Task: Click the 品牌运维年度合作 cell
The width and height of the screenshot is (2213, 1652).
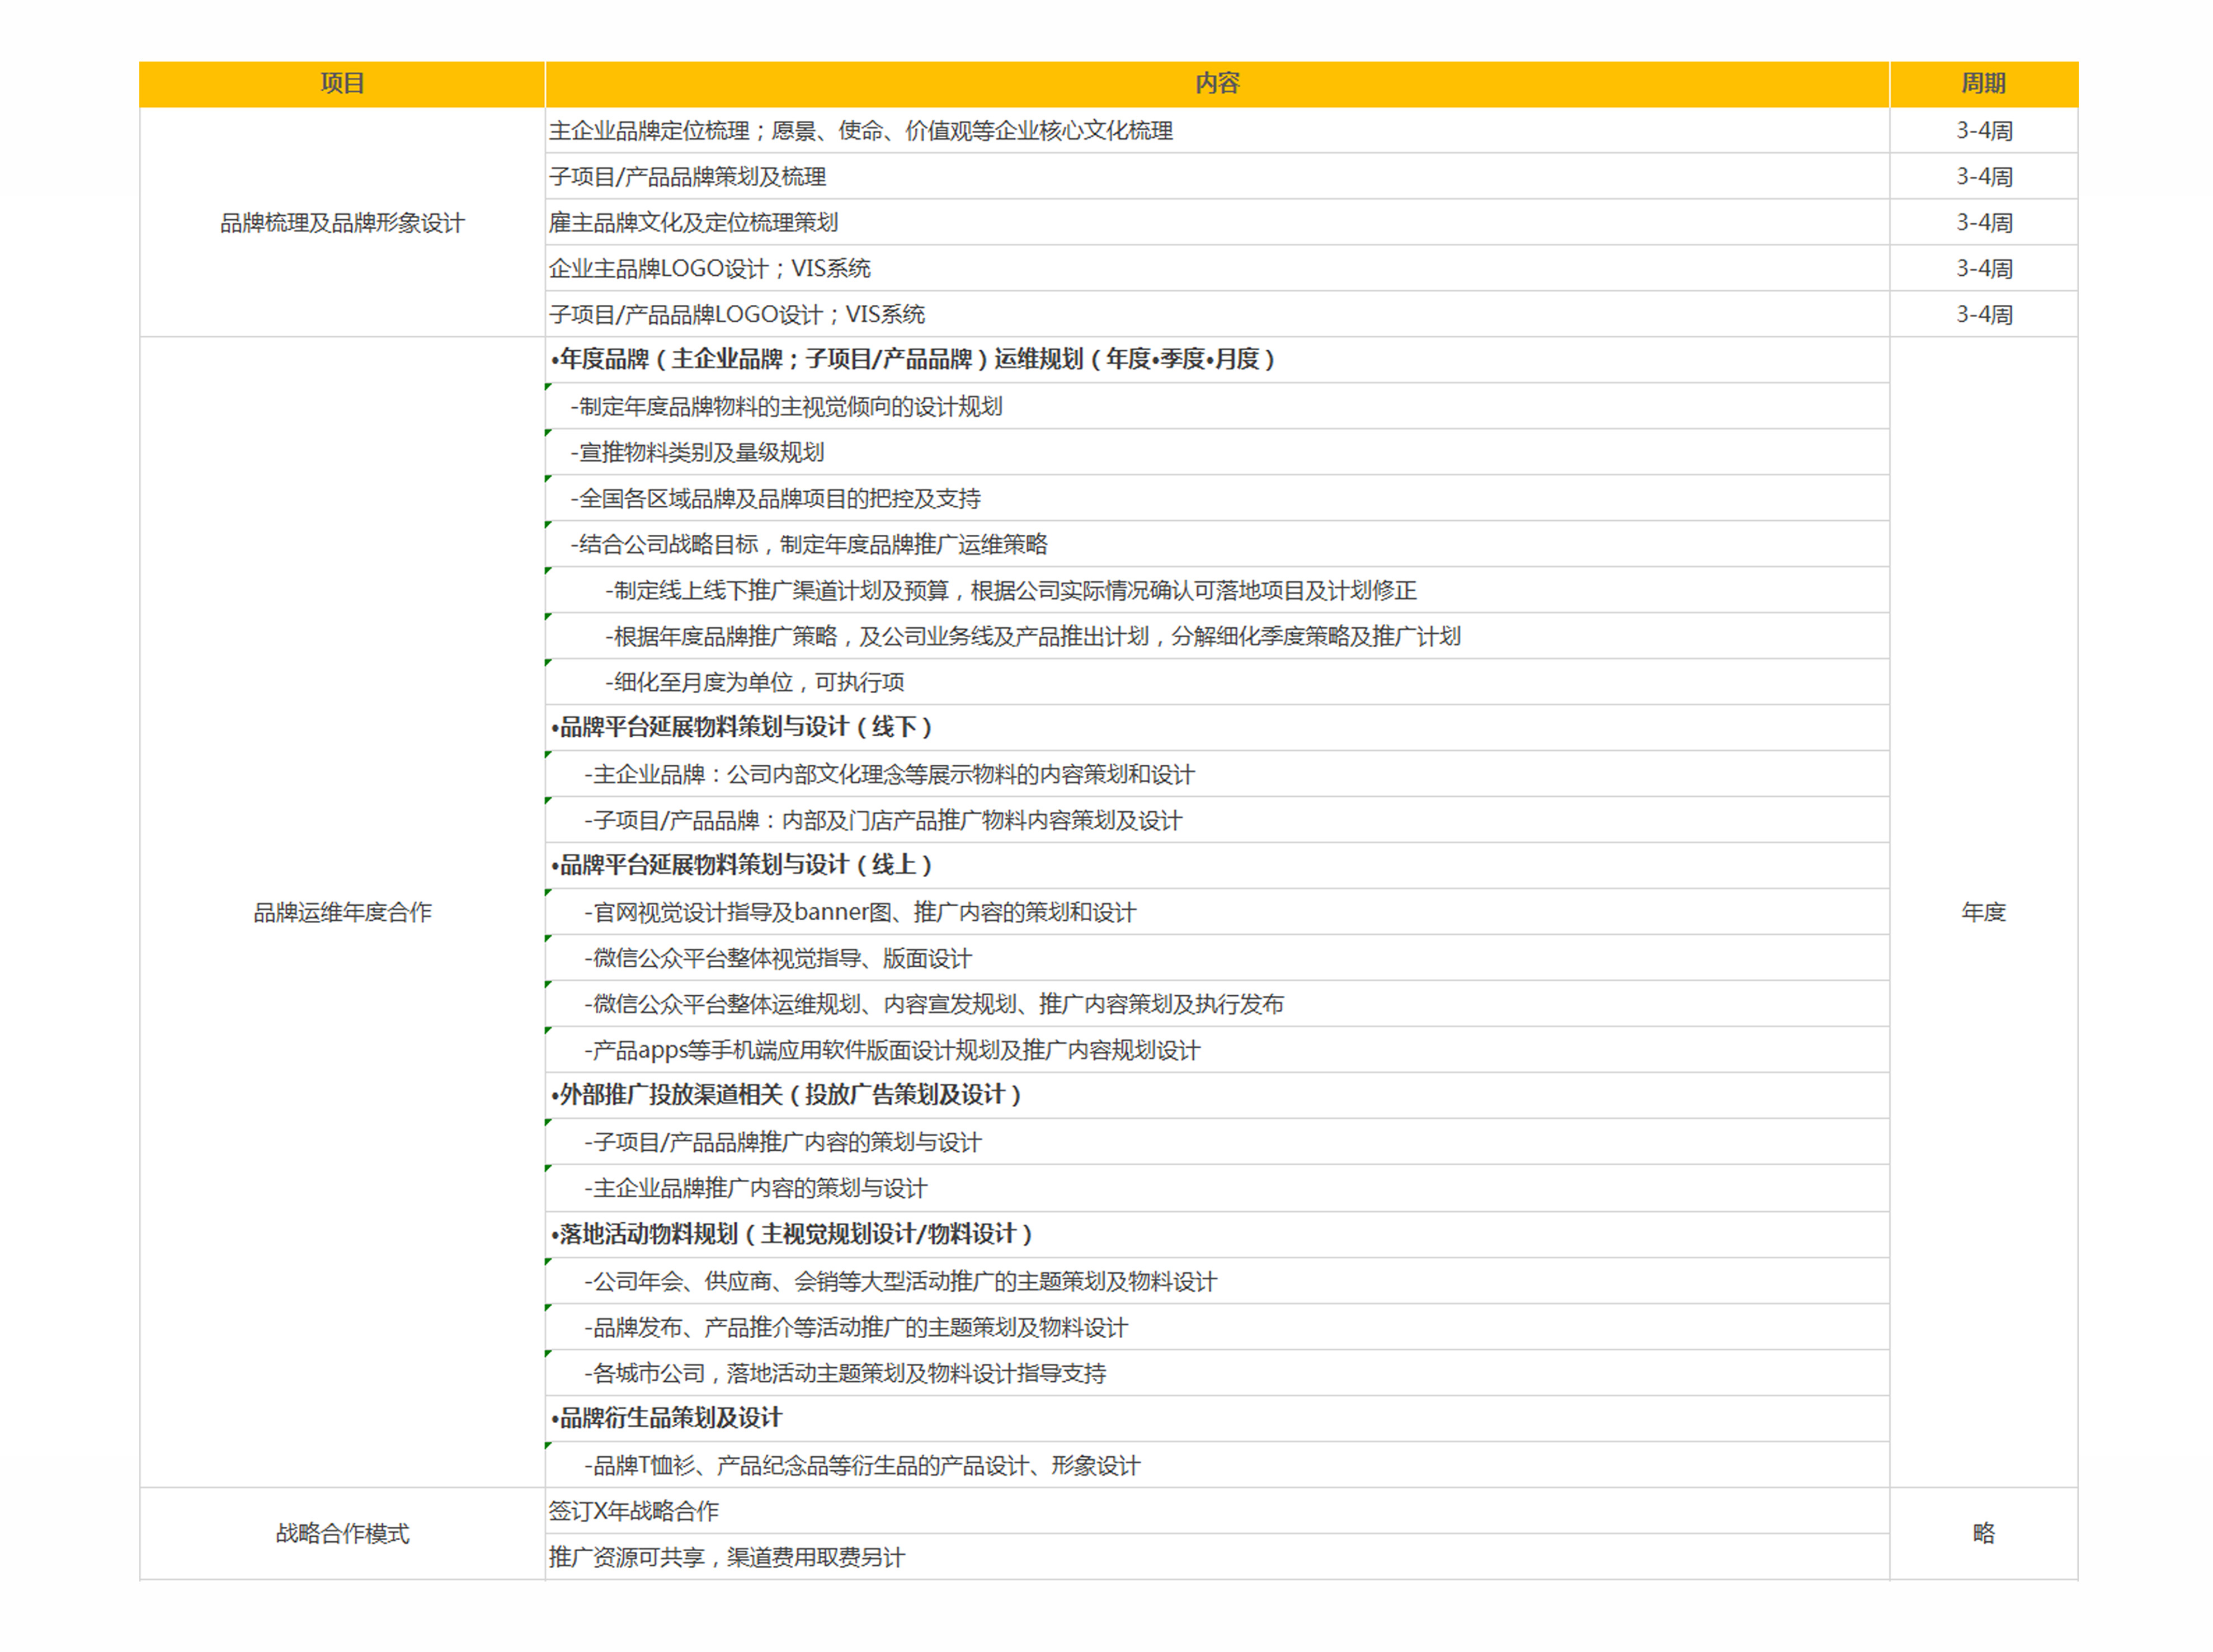Action: pos(342,912)
